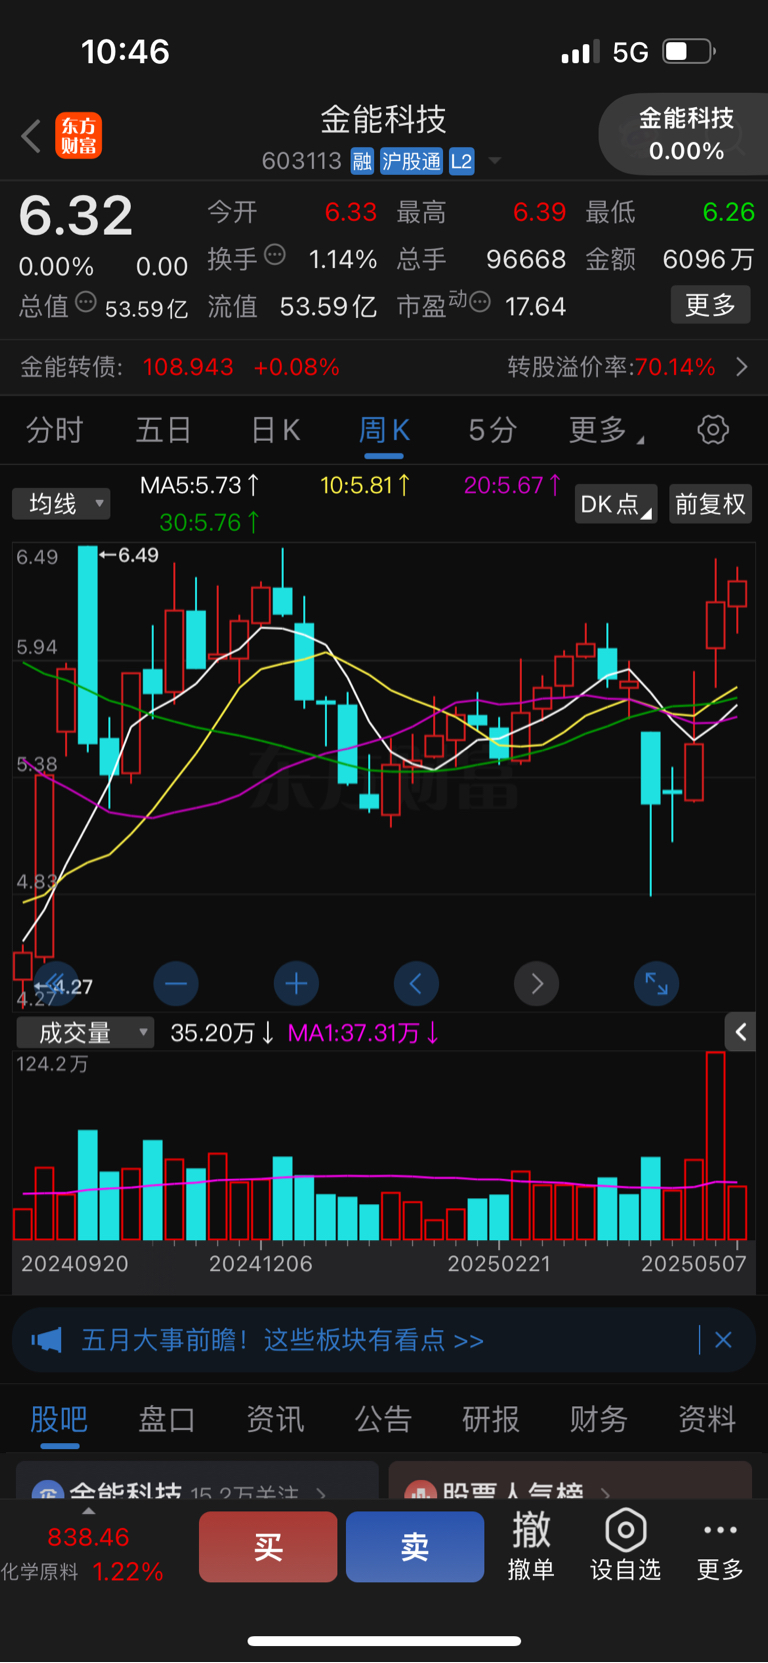The height and width of the screenshot is (1663, 768).
Task: Expand chart to fullscreen
Action: click(656, 984)
